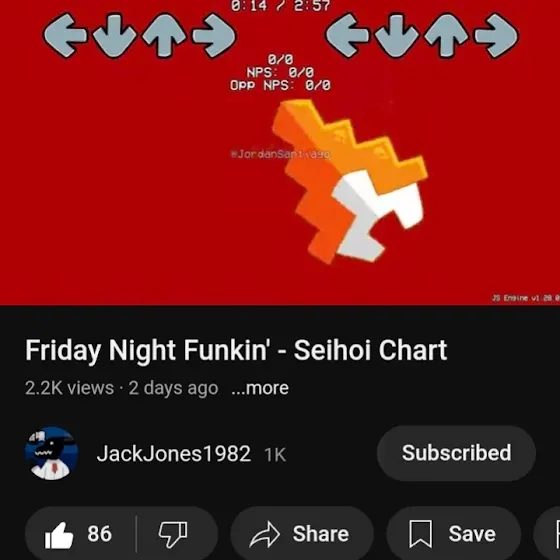560x560 pixels.
Task: Tap the thumbs up like icon
Action: pyautogui.click(x=59, y=535)
